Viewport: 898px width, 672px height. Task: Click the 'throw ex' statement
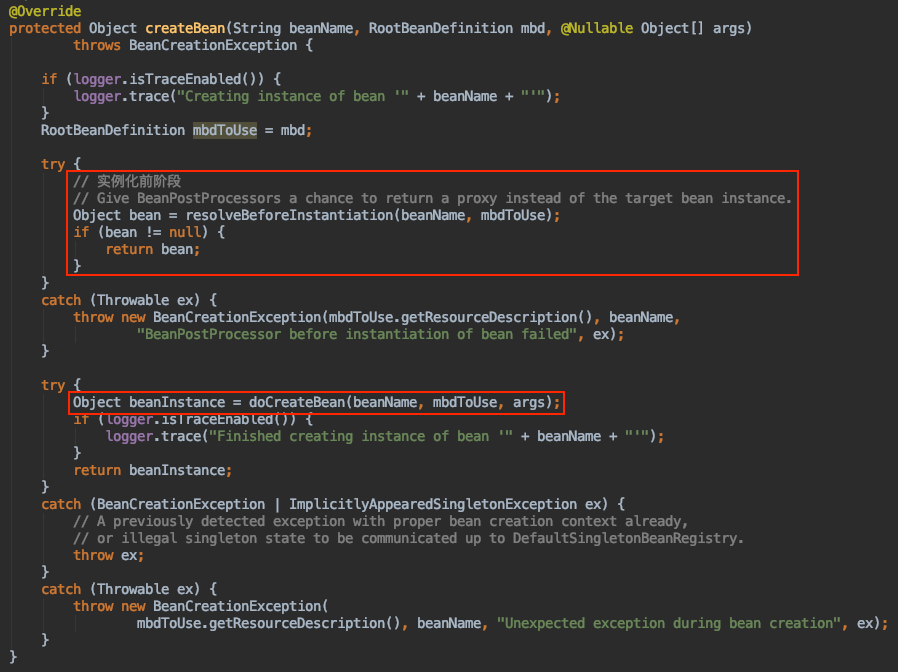[108, 555]
